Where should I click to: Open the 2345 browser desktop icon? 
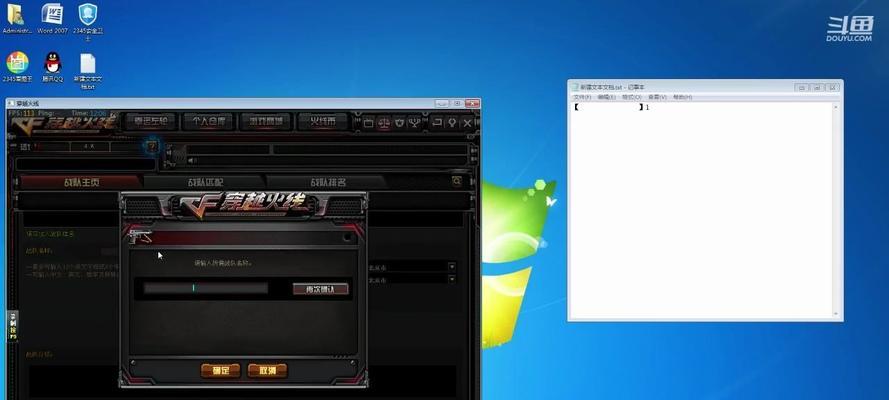pyautogui.click(x=17, y=67)
